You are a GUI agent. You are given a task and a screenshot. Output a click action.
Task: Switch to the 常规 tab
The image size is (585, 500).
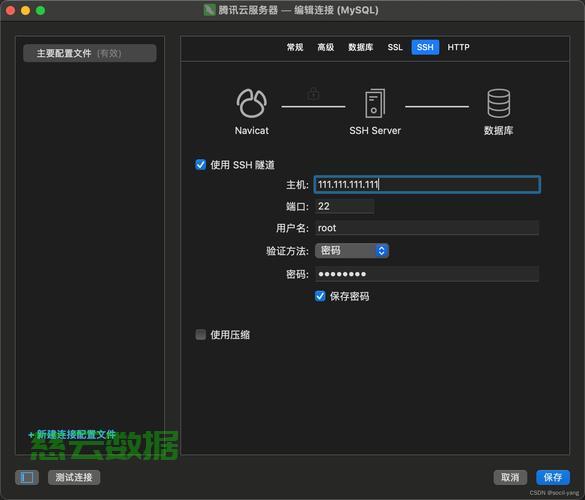(295, 47)
